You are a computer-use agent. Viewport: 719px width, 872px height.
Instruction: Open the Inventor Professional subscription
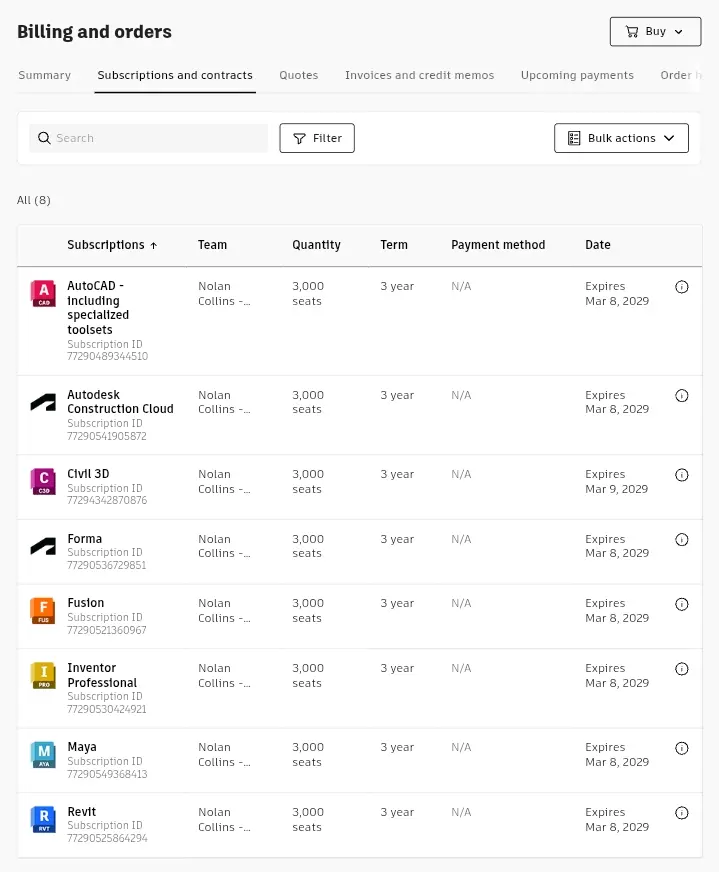[x=102, y=675]
